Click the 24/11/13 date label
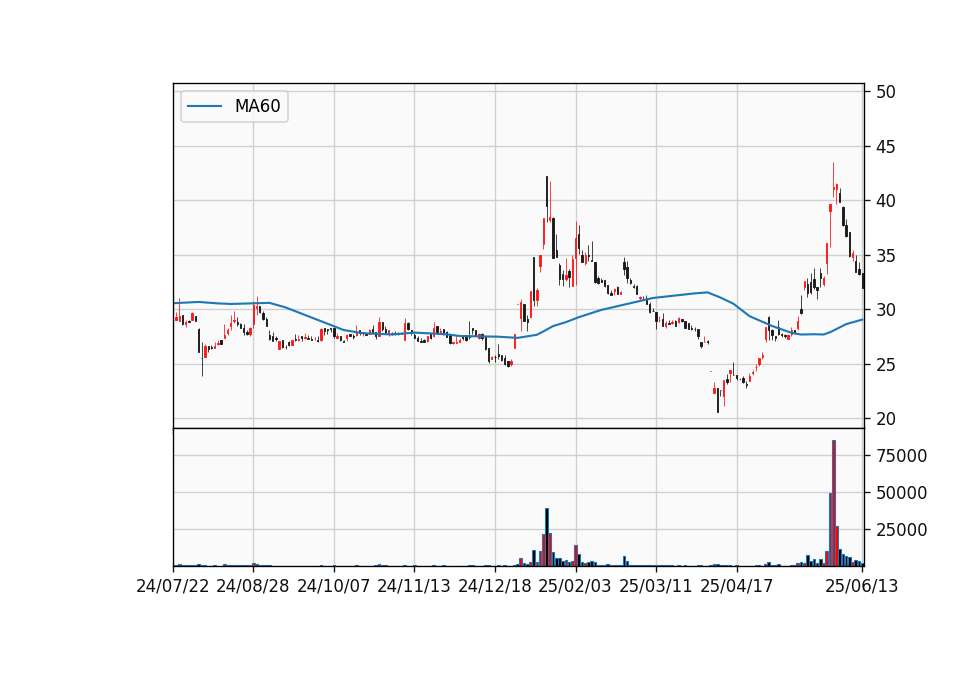The image size is (960, 690). [414, 586]
